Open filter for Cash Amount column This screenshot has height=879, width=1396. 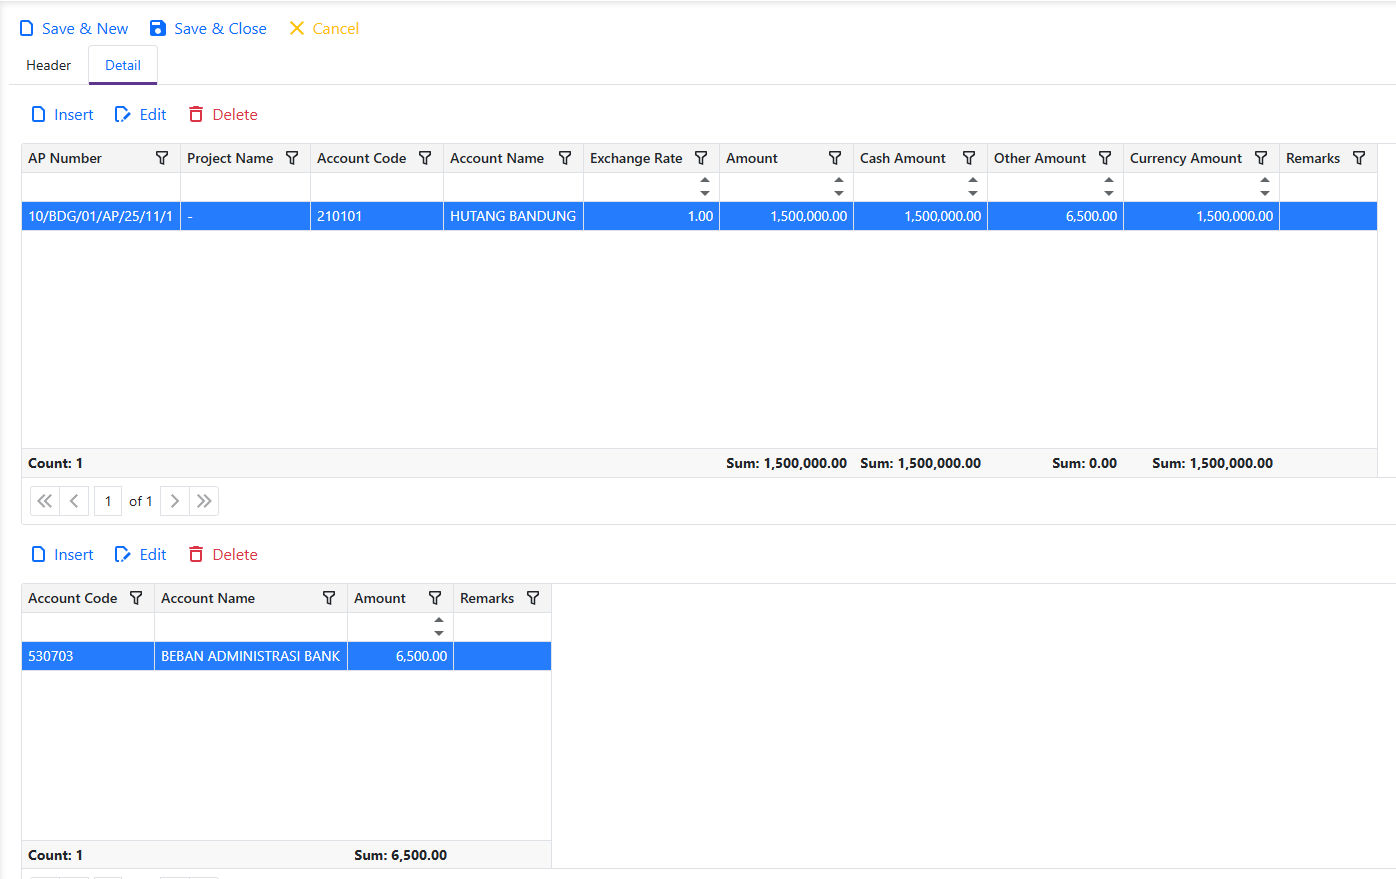(x=969, y=158)
